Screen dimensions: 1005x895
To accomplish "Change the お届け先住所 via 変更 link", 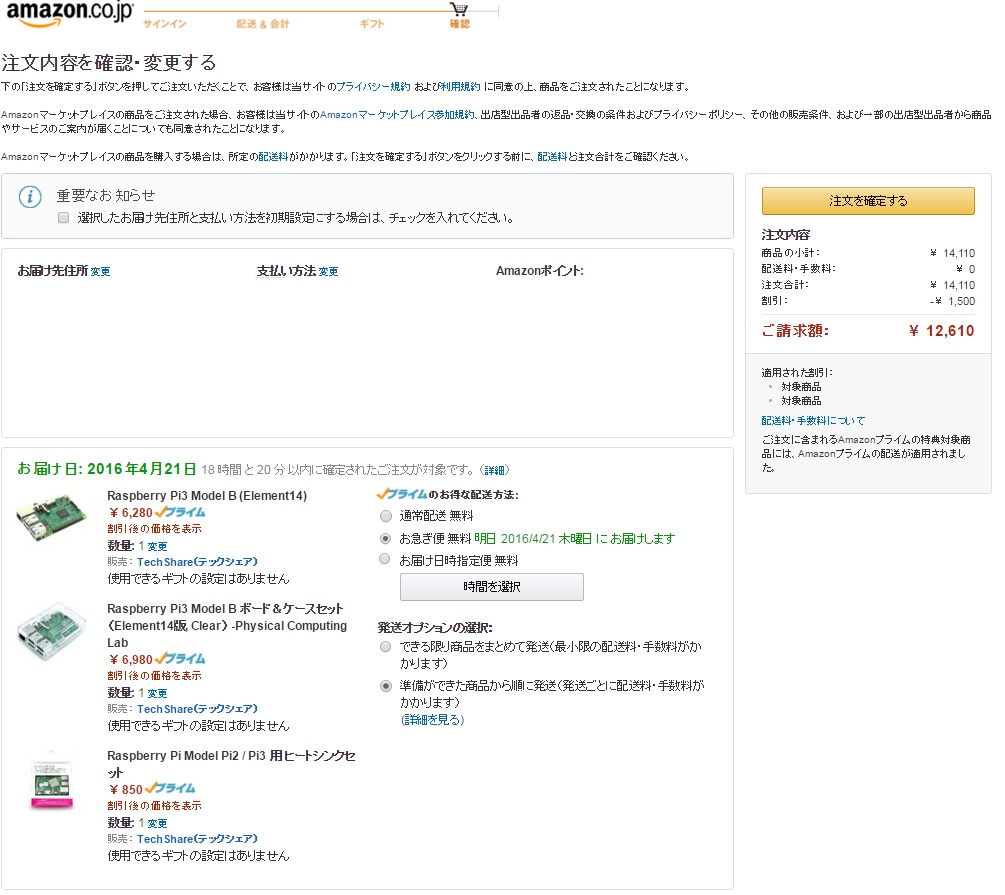I will (100, 271).
